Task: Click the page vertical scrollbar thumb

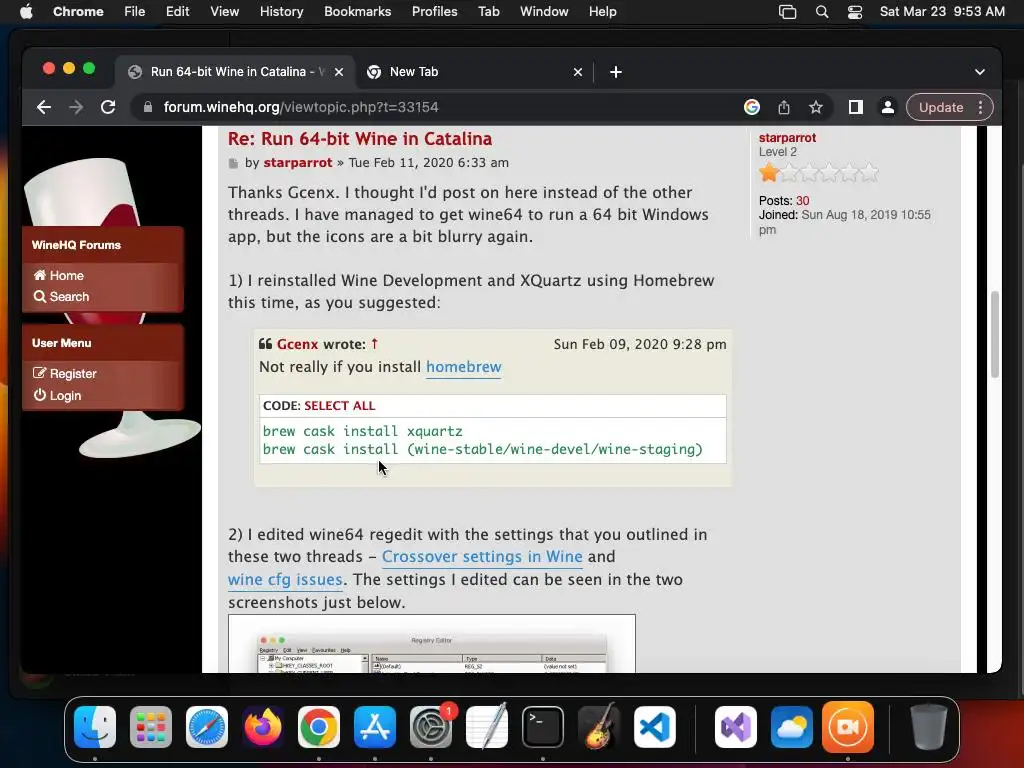Action: (995, 334)
